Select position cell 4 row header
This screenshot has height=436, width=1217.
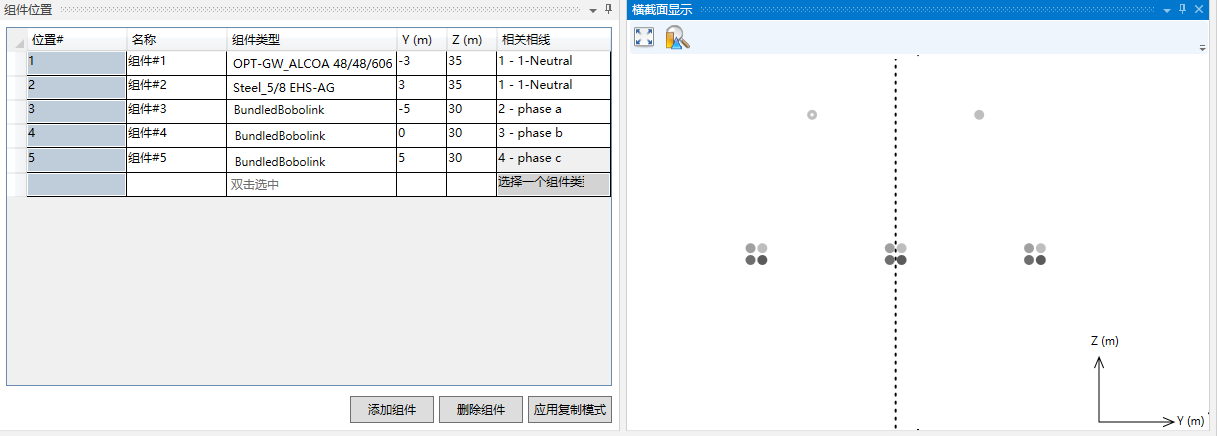point(77,135)
